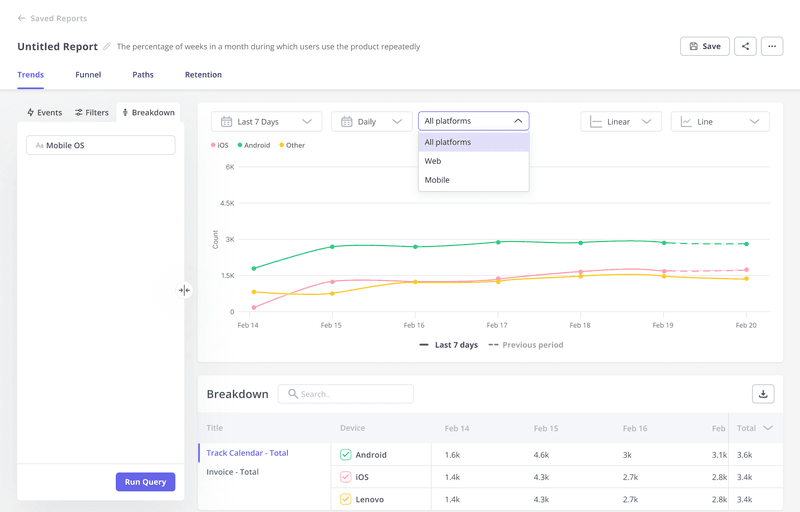Image resolution: width=800 pixels, height=512 pixels.
Task: Switch to the Funnel tab
Action: point(88,75)
